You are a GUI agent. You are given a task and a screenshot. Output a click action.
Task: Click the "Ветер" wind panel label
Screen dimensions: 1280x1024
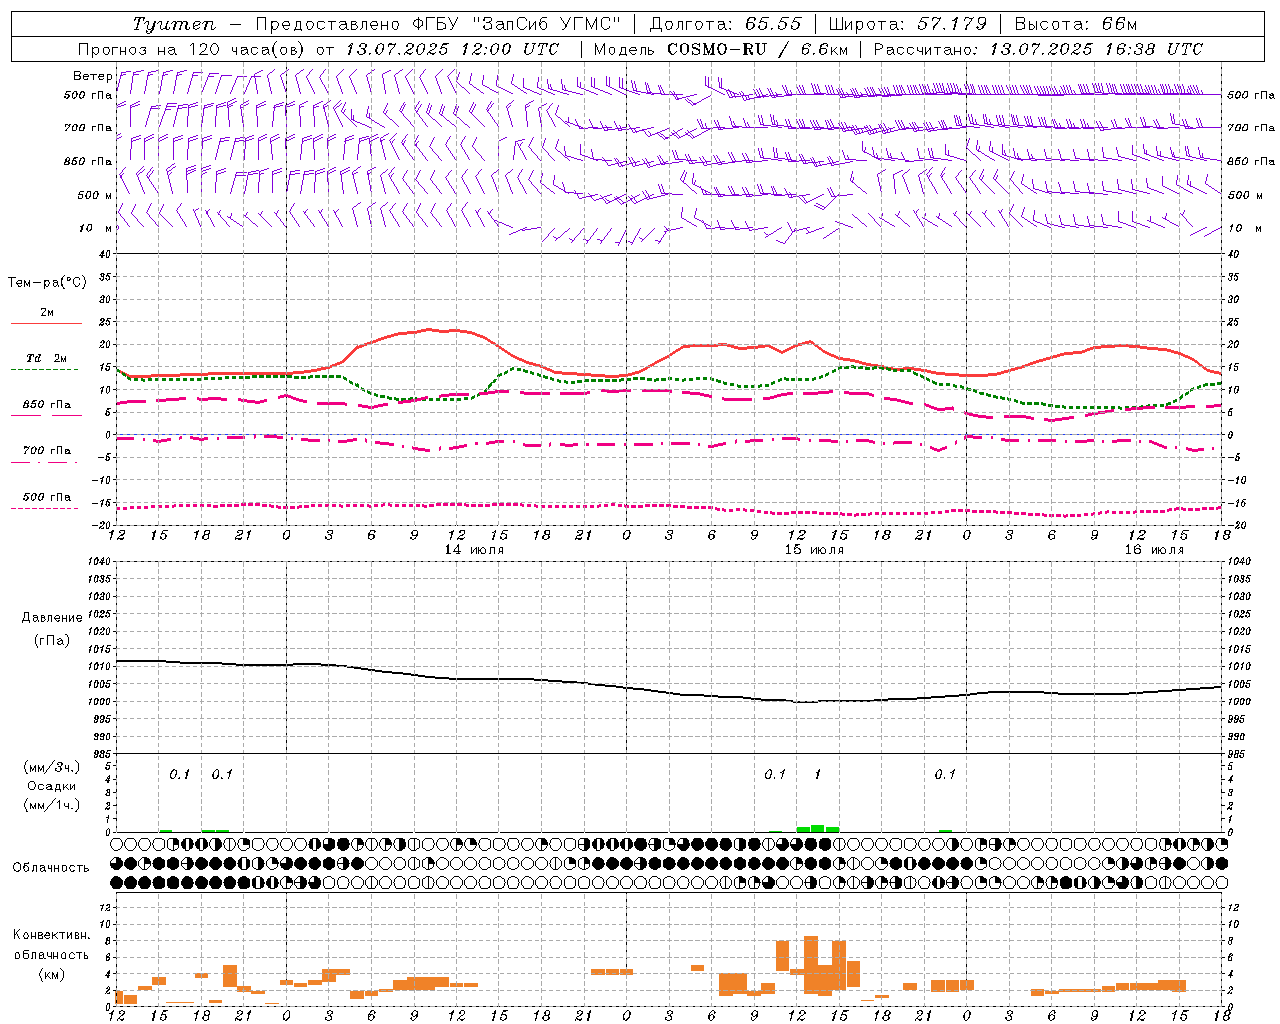point(92,76)
